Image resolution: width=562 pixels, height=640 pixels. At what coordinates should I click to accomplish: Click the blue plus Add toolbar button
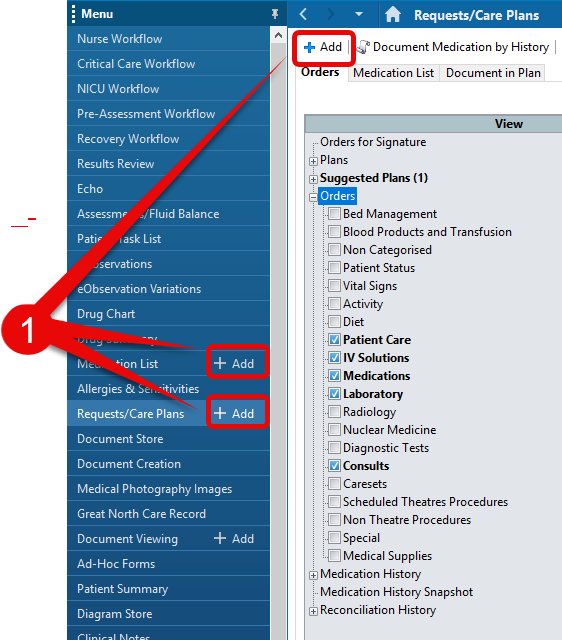pyautogui.click(x=323, y=47)
